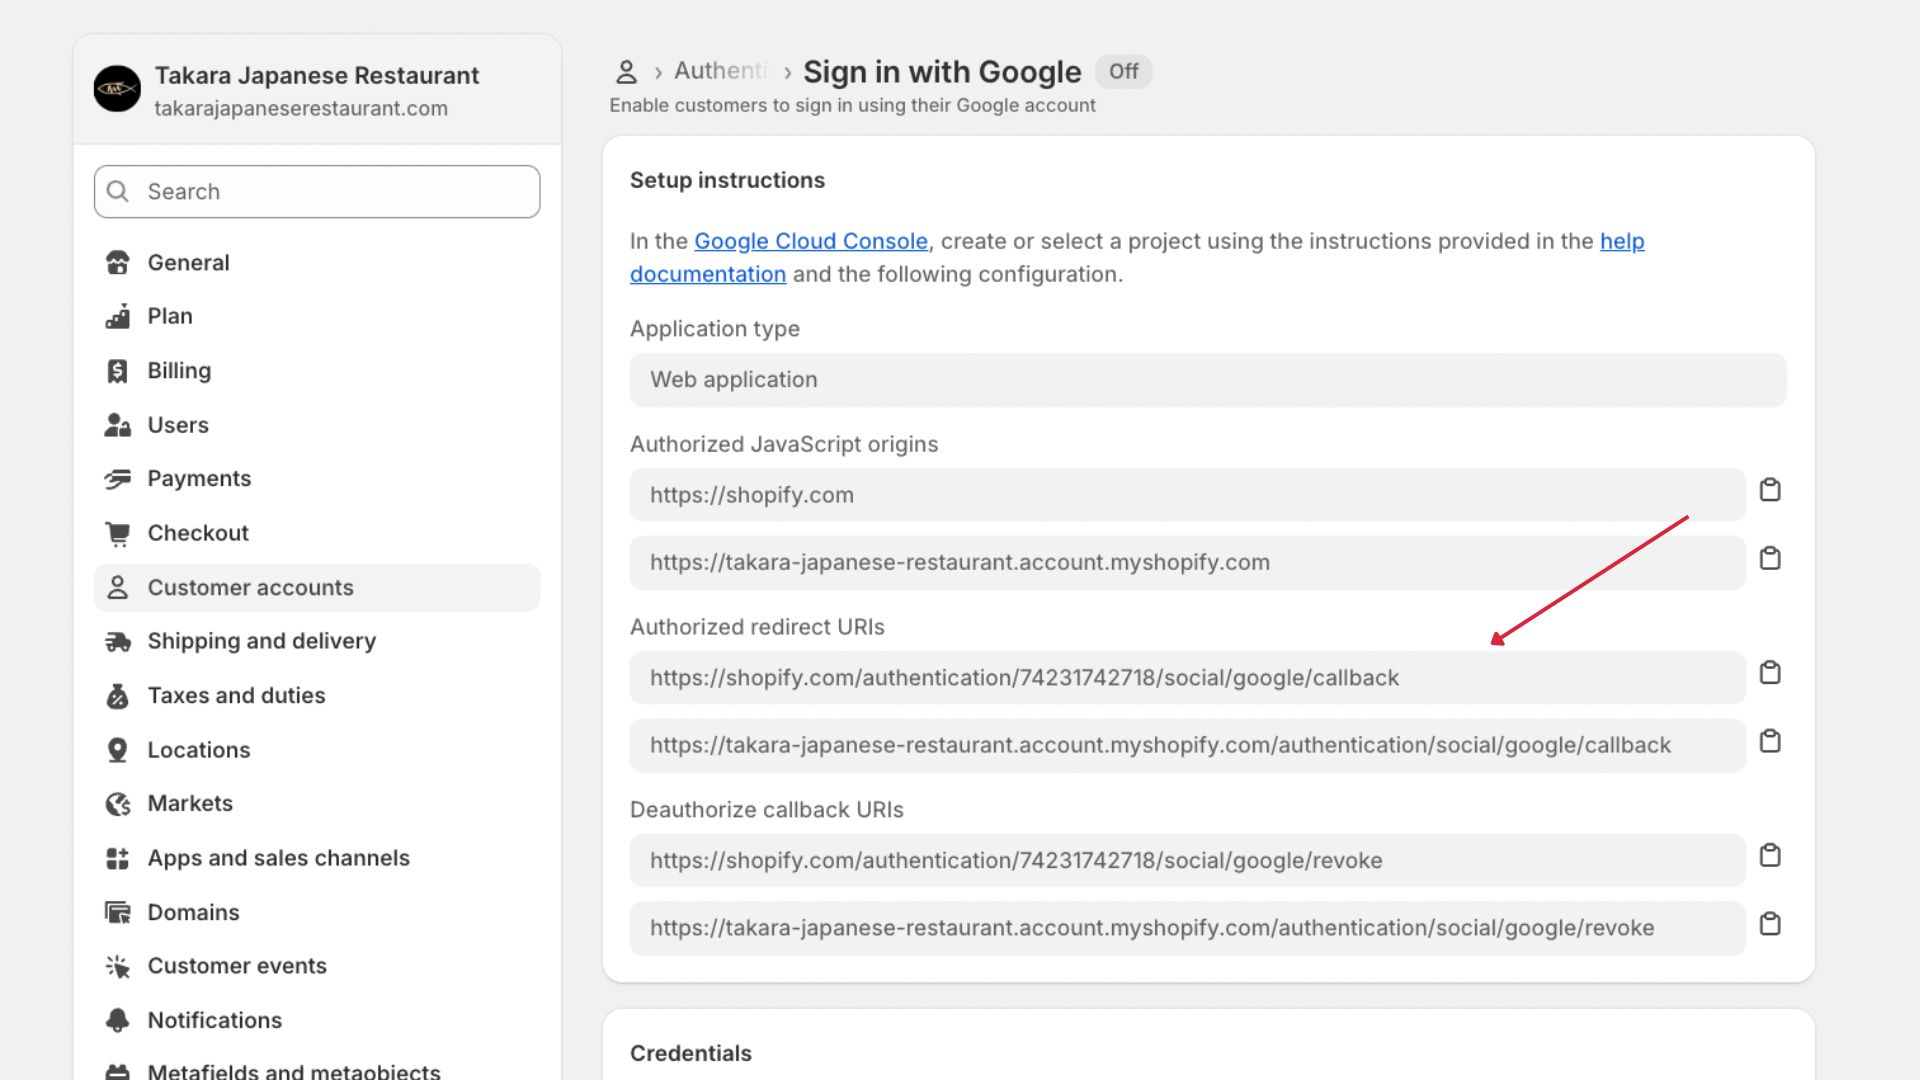Click the Takara Japanese Restaurant store logo
The image size is (1920, 1080).
point(117,89)
